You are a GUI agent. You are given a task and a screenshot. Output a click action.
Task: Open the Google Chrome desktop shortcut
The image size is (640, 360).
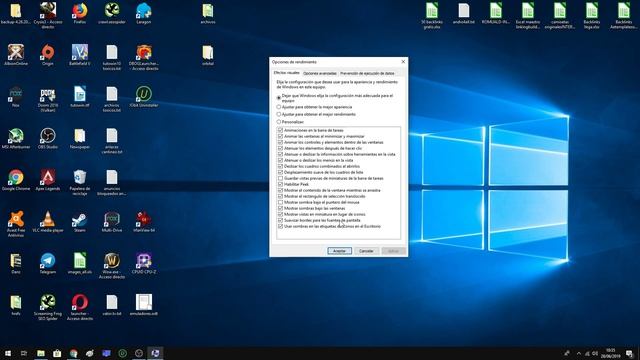[16, 180]
